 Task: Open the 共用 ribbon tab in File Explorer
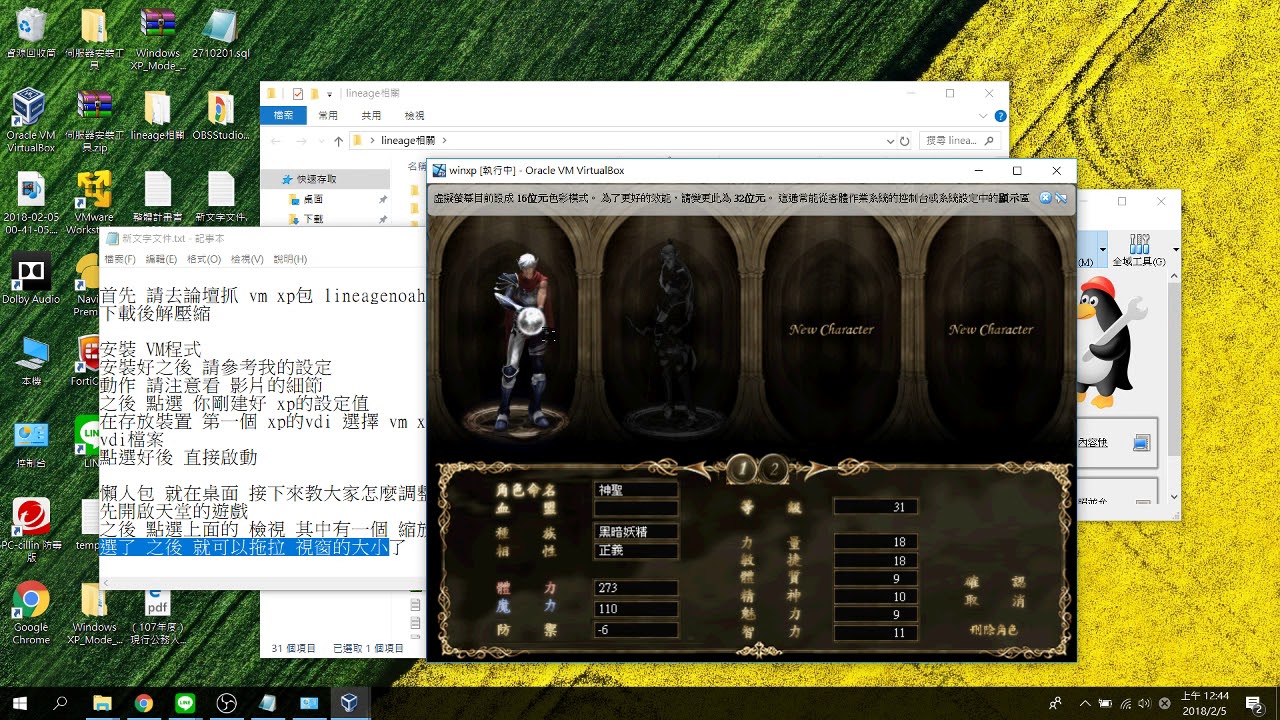[x=371, y=116]
